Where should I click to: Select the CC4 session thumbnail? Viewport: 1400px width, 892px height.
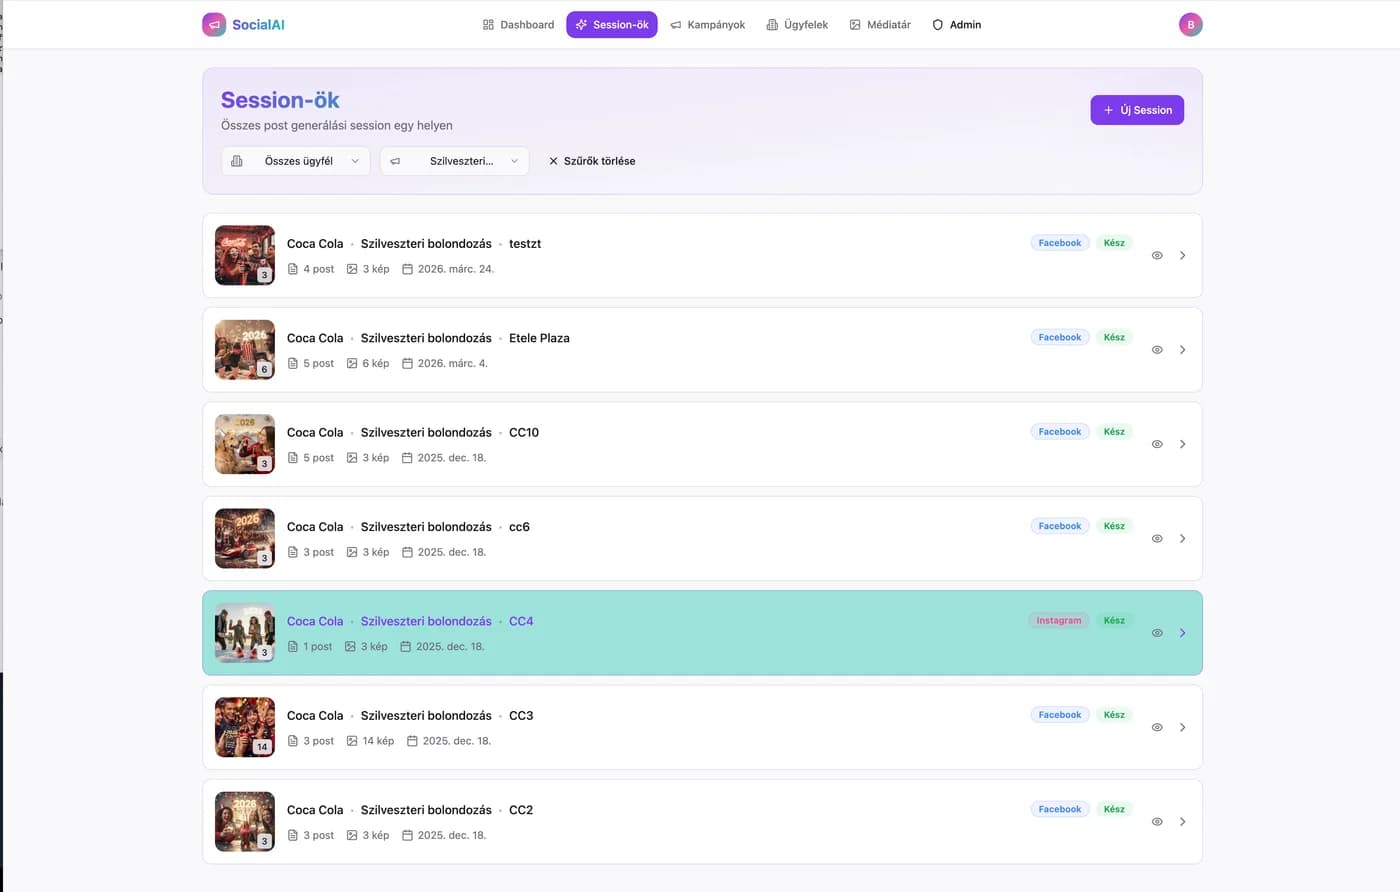coord(245,633)
